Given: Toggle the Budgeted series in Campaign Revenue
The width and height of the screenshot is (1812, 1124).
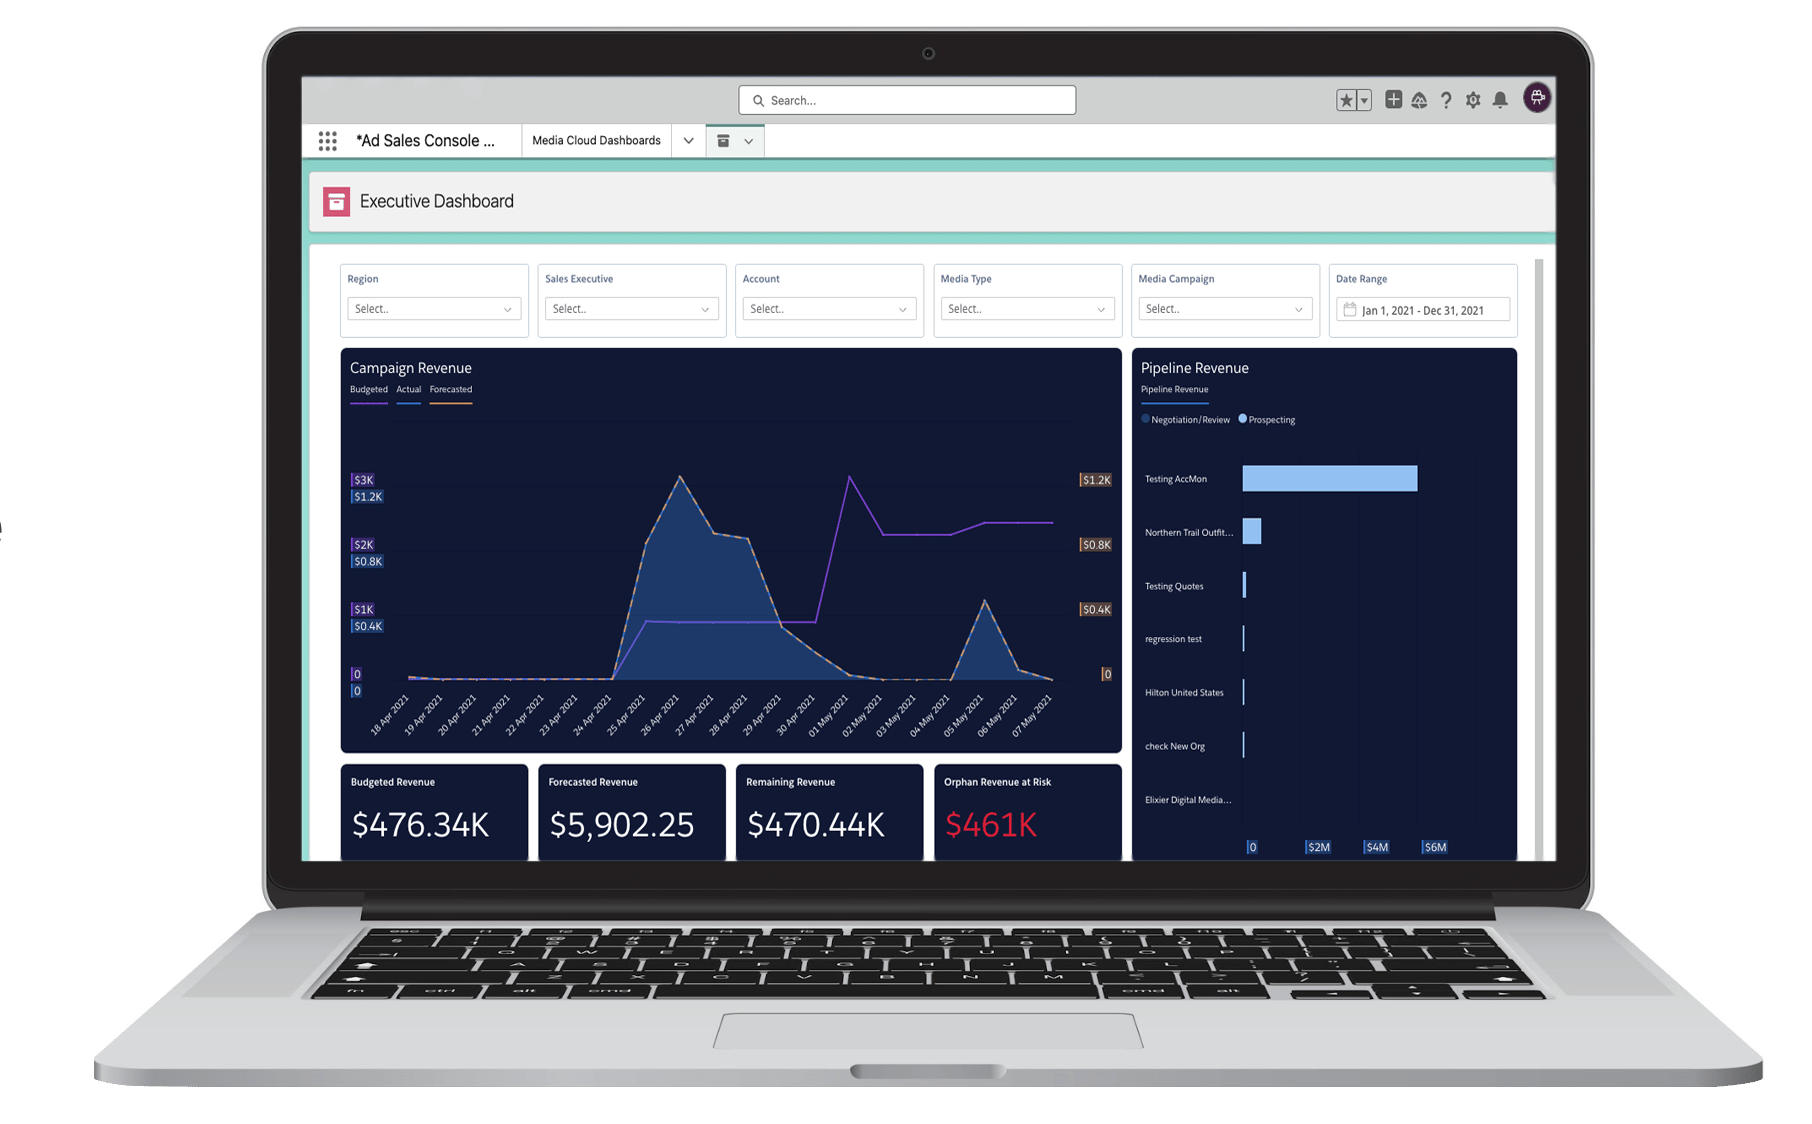Looking at the screenshot, I should pyautogui.click(x=368, y=390).
